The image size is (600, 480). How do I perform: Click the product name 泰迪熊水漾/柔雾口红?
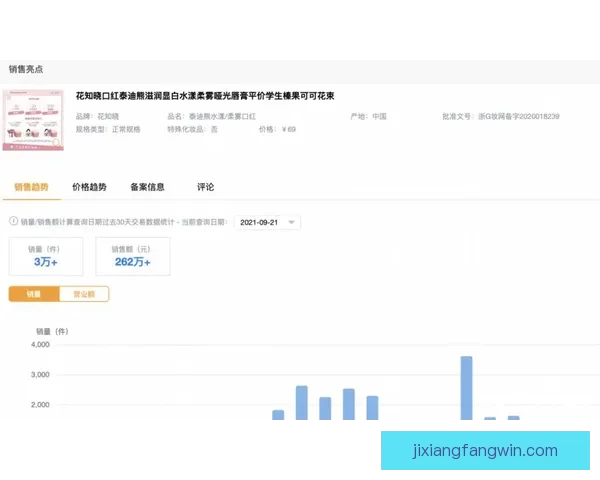point(222,116)
